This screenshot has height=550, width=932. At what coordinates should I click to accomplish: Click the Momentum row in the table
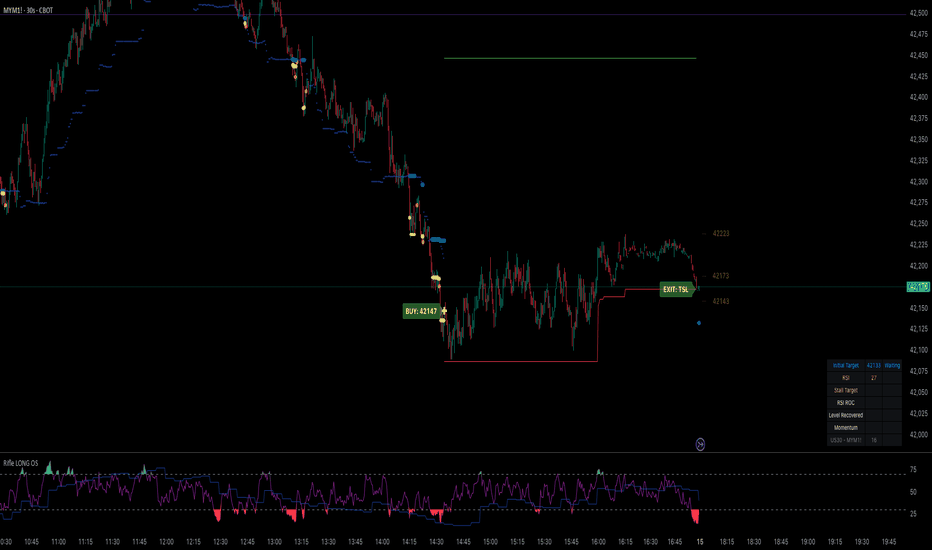click(864, 428)
